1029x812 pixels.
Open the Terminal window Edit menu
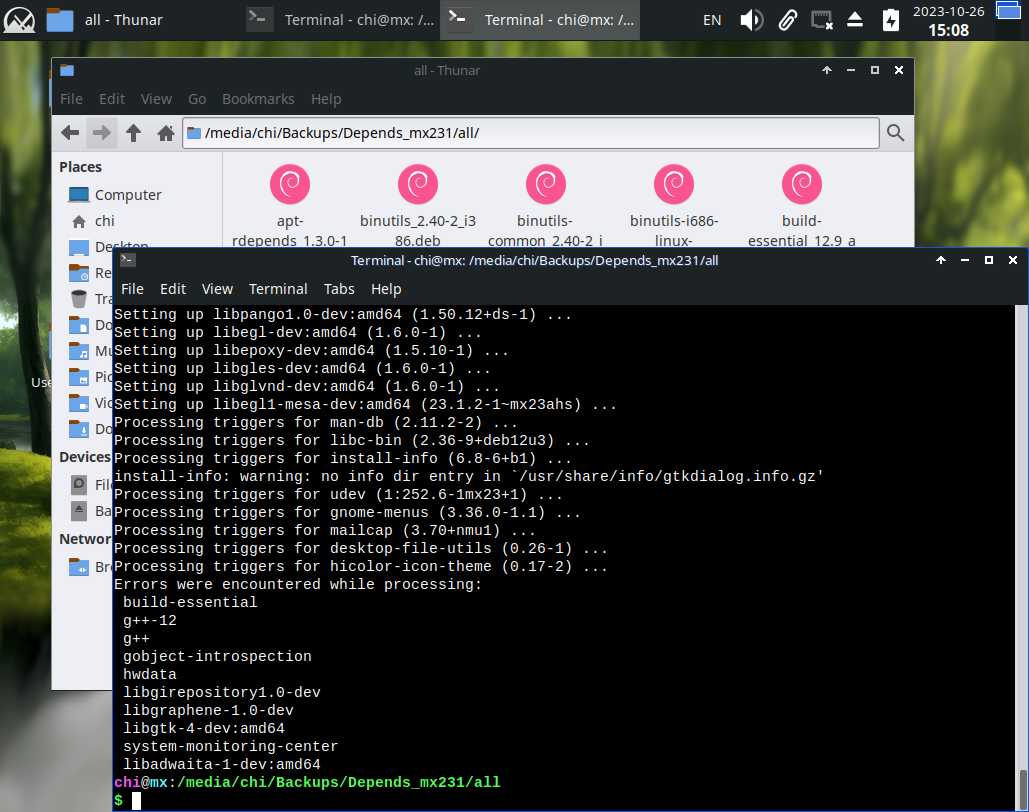[173, 289]
